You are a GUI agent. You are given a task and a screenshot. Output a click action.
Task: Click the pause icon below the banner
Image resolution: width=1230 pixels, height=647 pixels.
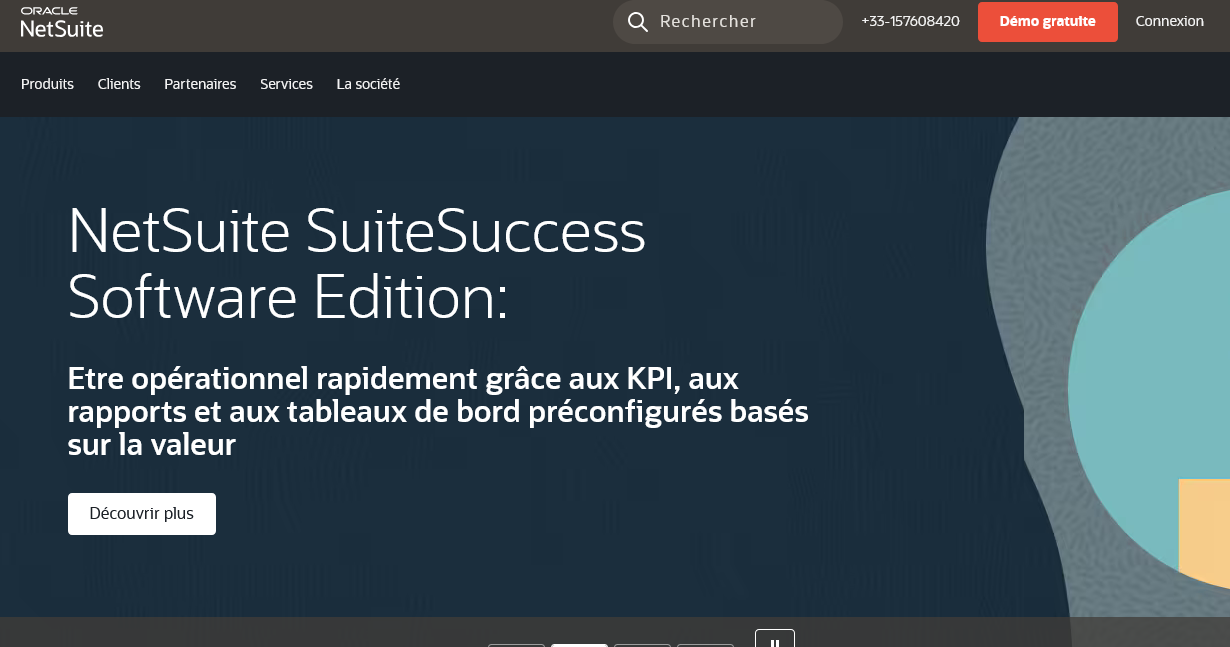point(775,641)
